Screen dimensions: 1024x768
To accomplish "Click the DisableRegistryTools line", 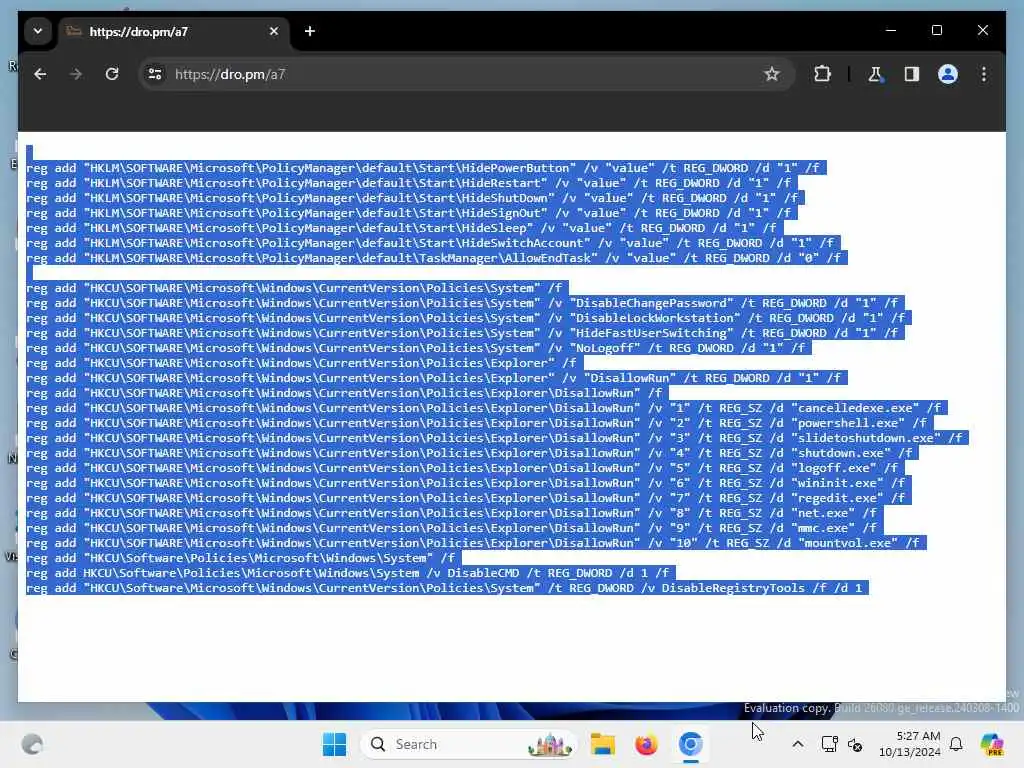I will click(447, 588).
